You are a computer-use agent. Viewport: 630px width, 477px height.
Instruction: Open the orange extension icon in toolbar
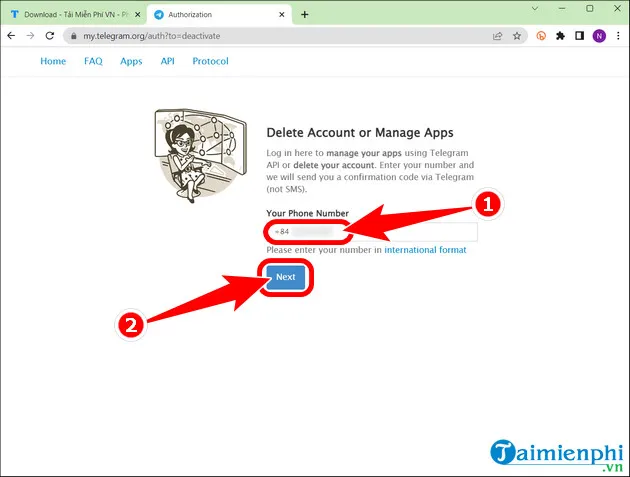(541, 36)
